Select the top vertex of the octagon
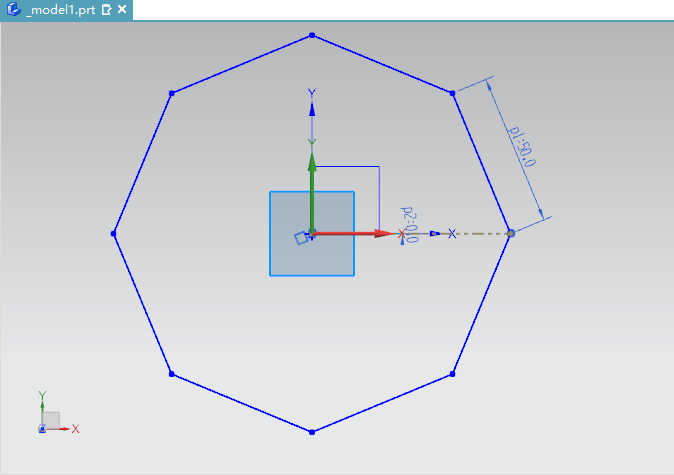Screen dimensions: 674x475 coord(312,35)
